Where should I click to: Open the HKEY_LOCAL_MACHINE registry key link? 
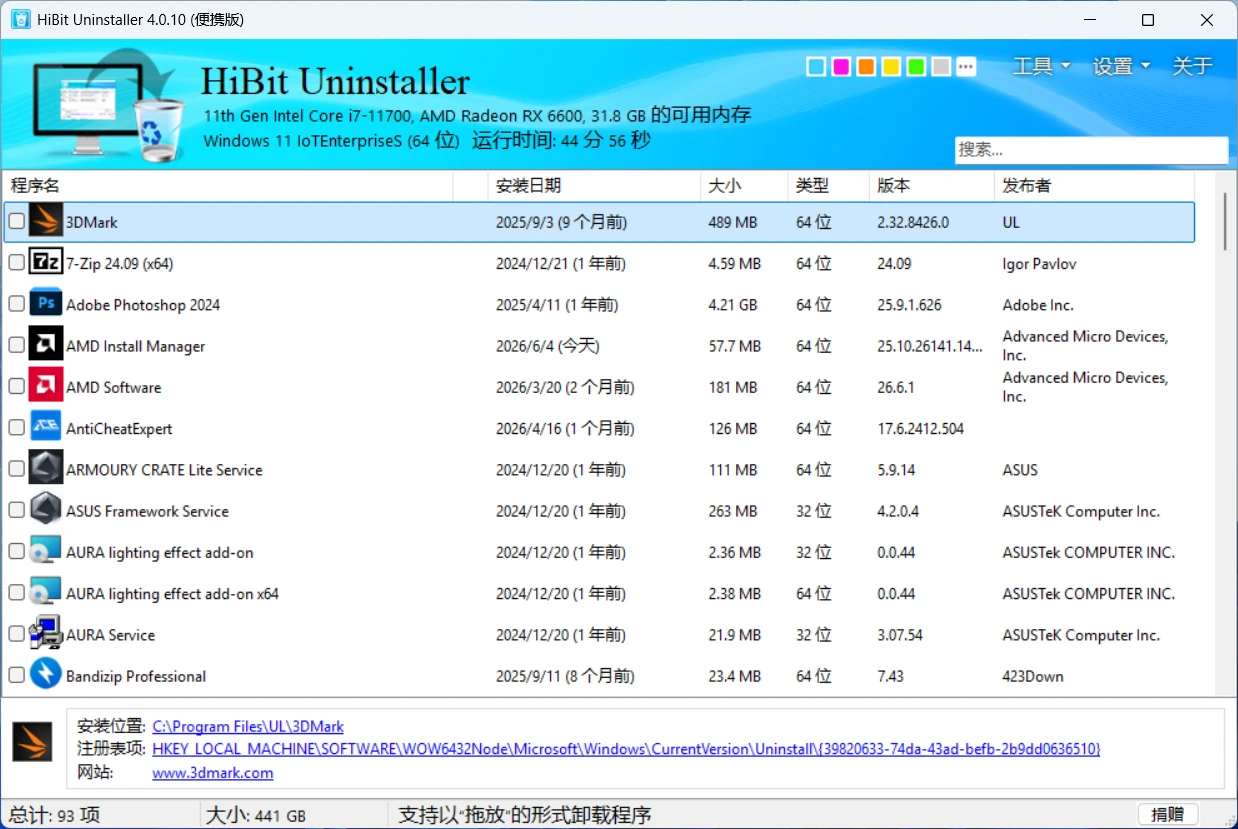[626, 749]
